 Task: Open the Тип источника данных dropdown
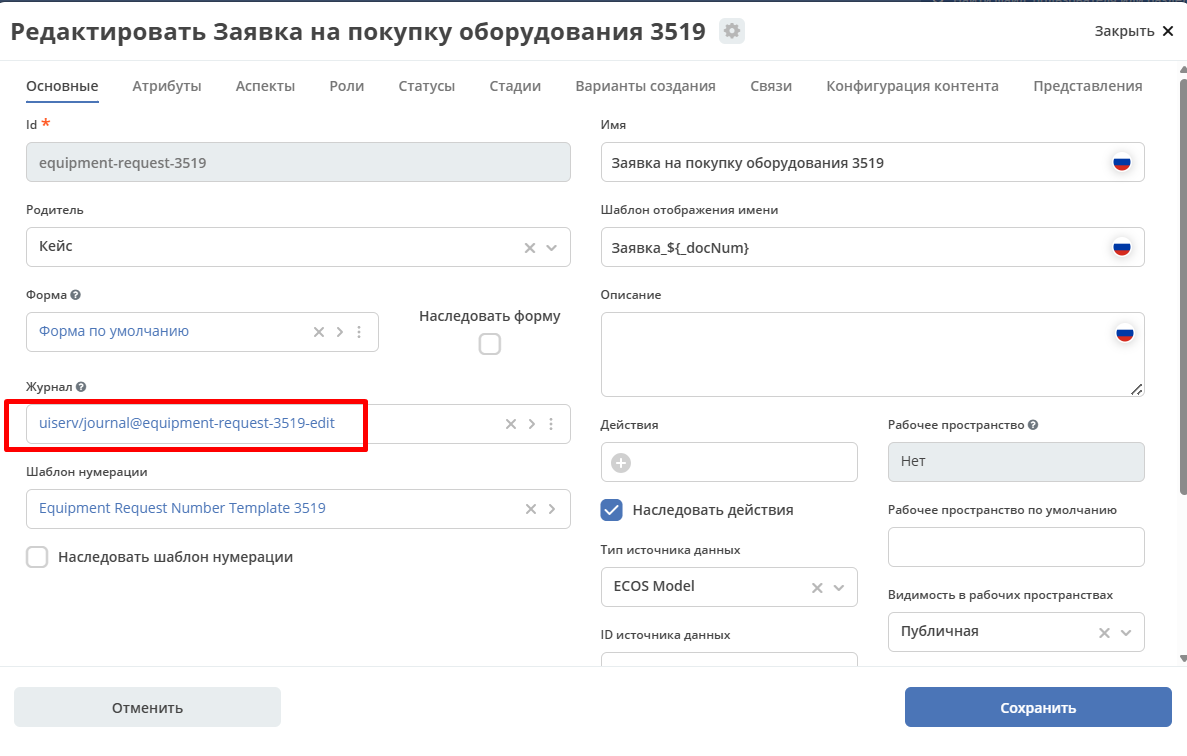[x=838, y=587]
